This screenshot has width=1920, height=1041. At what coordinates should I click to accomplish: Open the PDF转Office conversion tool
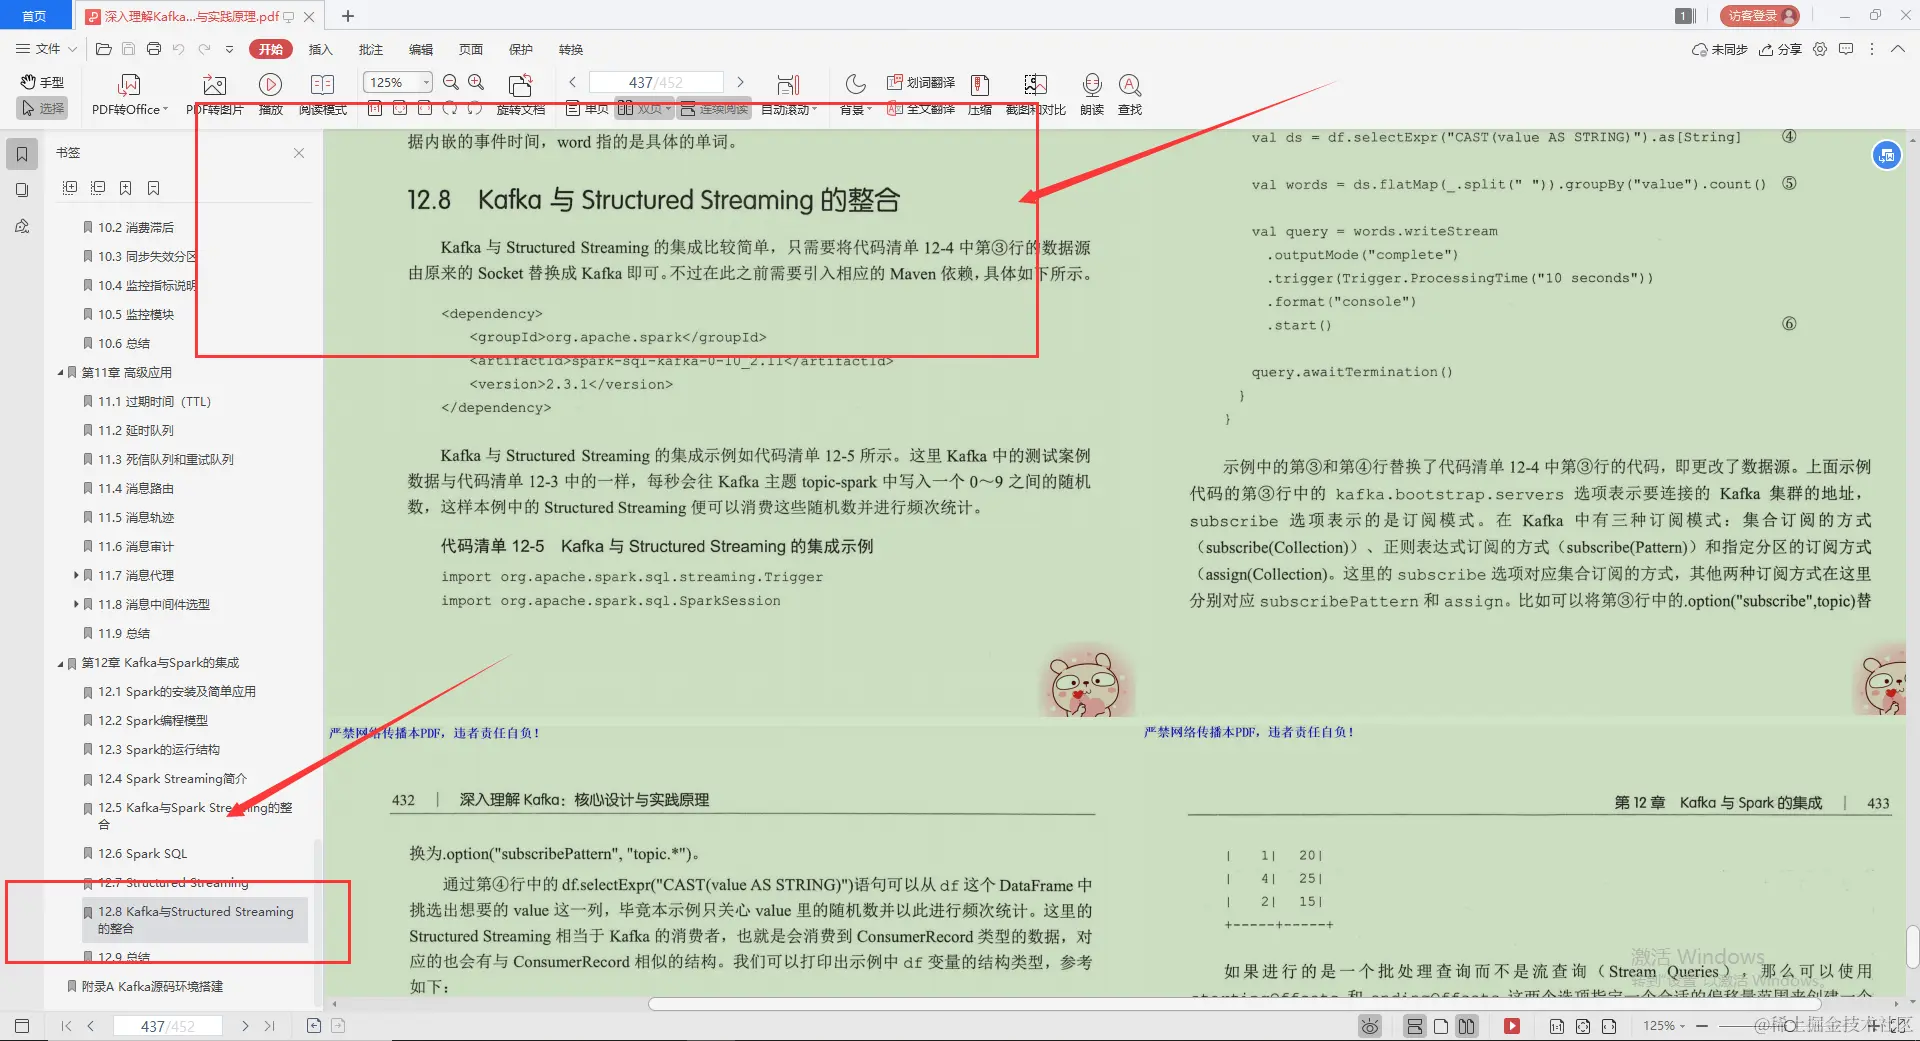coord(128,93)
